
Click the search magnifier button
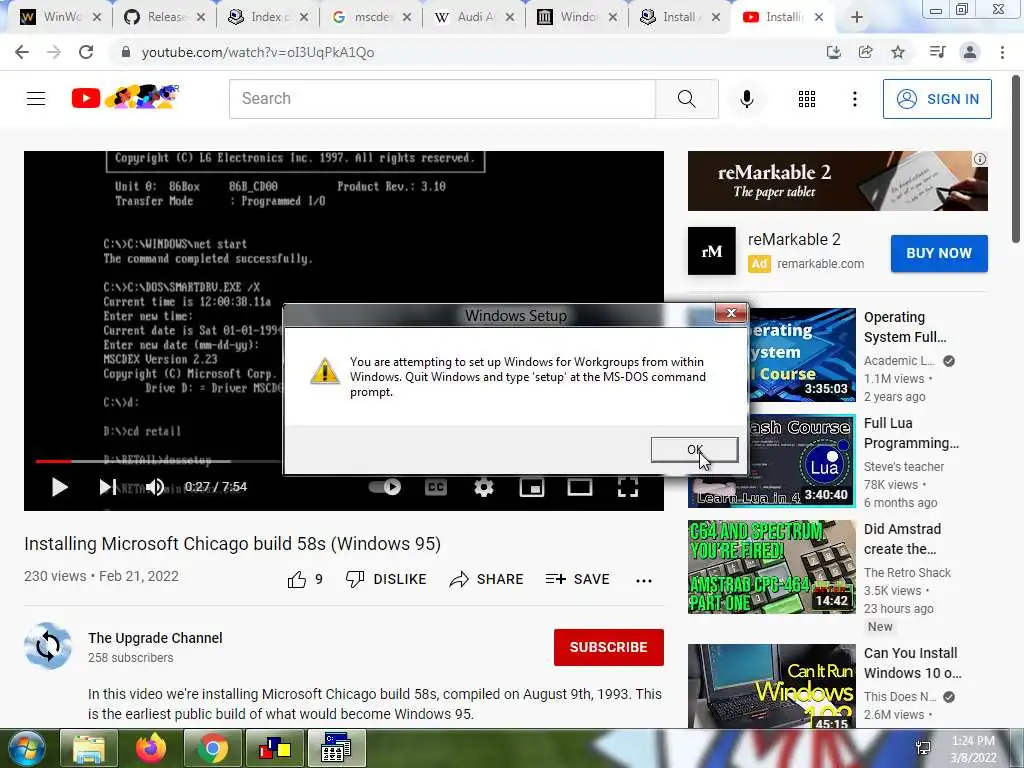click(686, 99)
